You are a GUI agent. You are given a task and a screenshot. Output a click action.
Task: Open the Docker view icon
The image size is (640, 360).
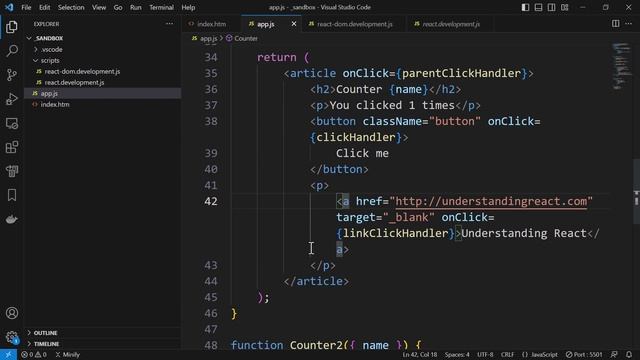(x=11, y=219)
